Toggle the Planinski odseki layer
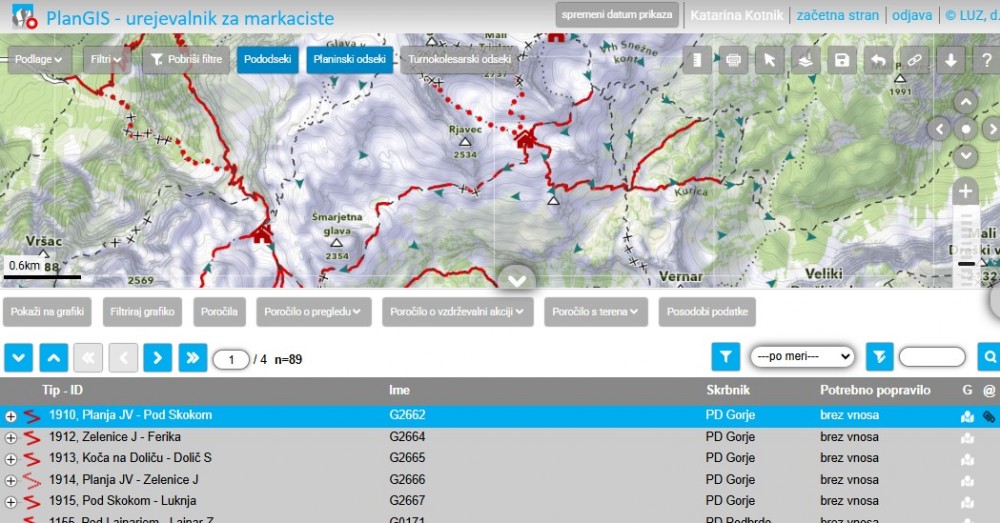This screenshot has height=523, width=1000. tap(349, 60)
